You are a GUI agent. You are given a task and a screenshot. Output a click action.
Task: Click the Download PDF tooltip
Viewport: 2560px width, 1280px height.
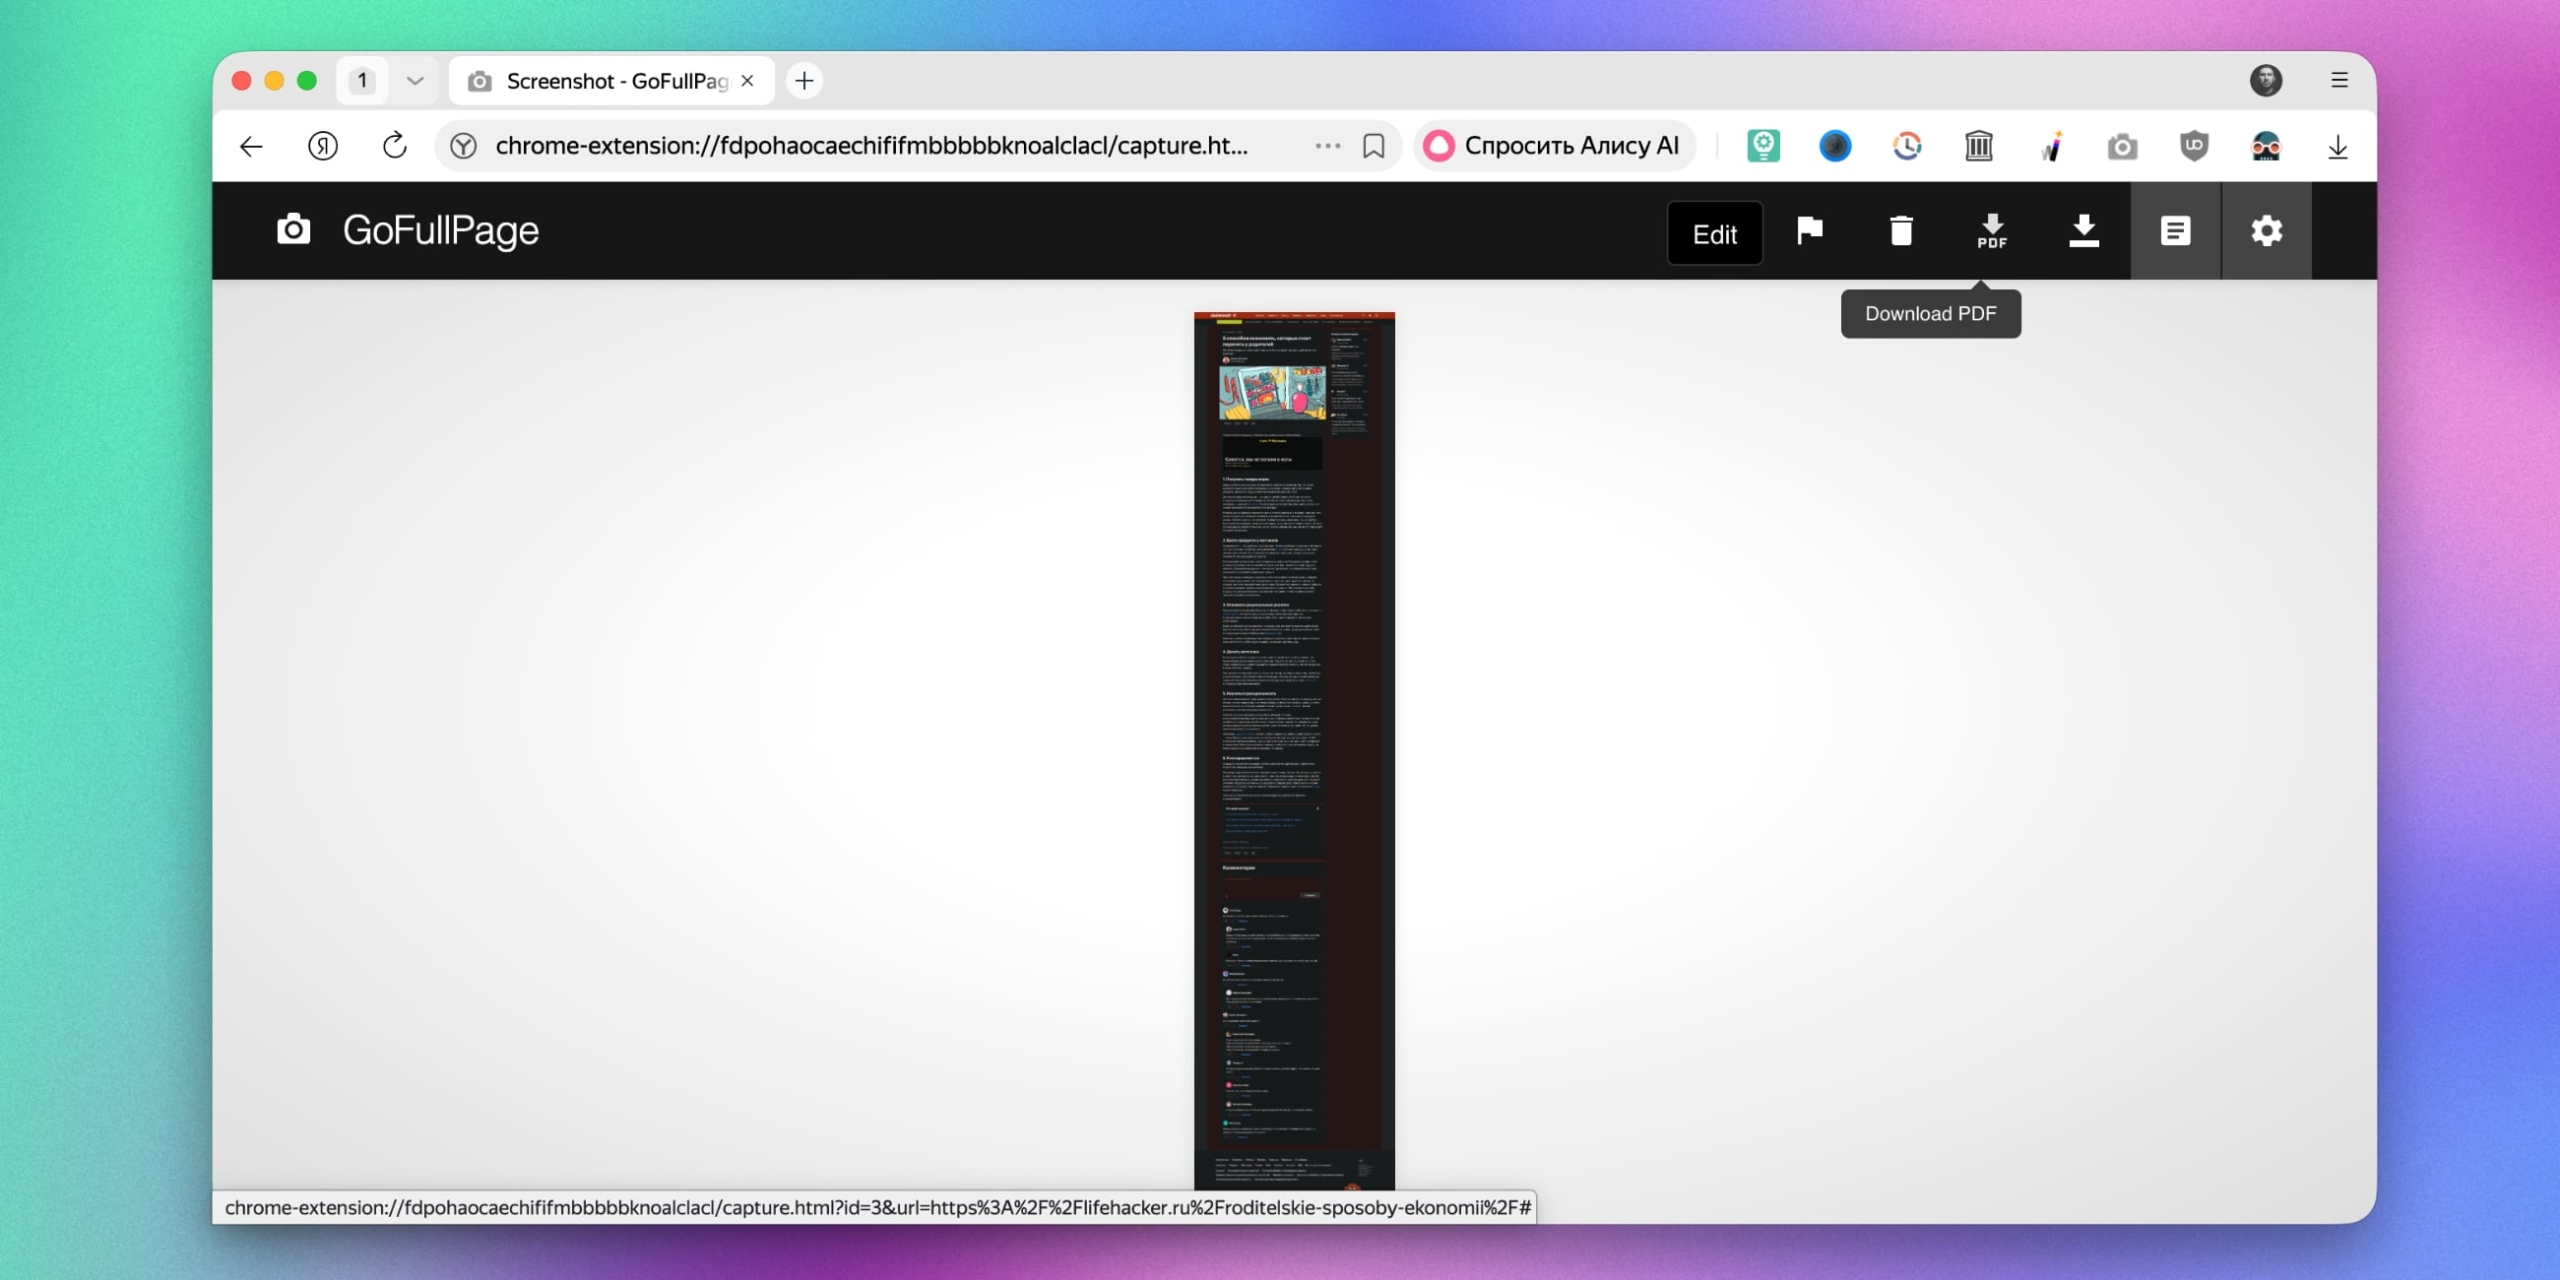click(x=1930, y=314)
